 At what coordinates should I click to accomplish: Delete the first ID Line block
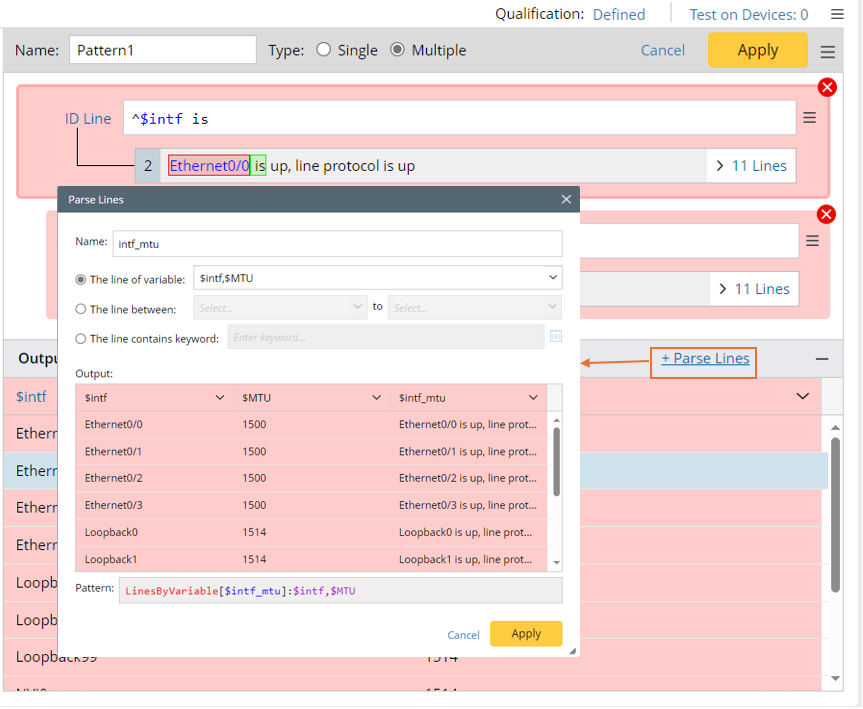pos(827,88)
